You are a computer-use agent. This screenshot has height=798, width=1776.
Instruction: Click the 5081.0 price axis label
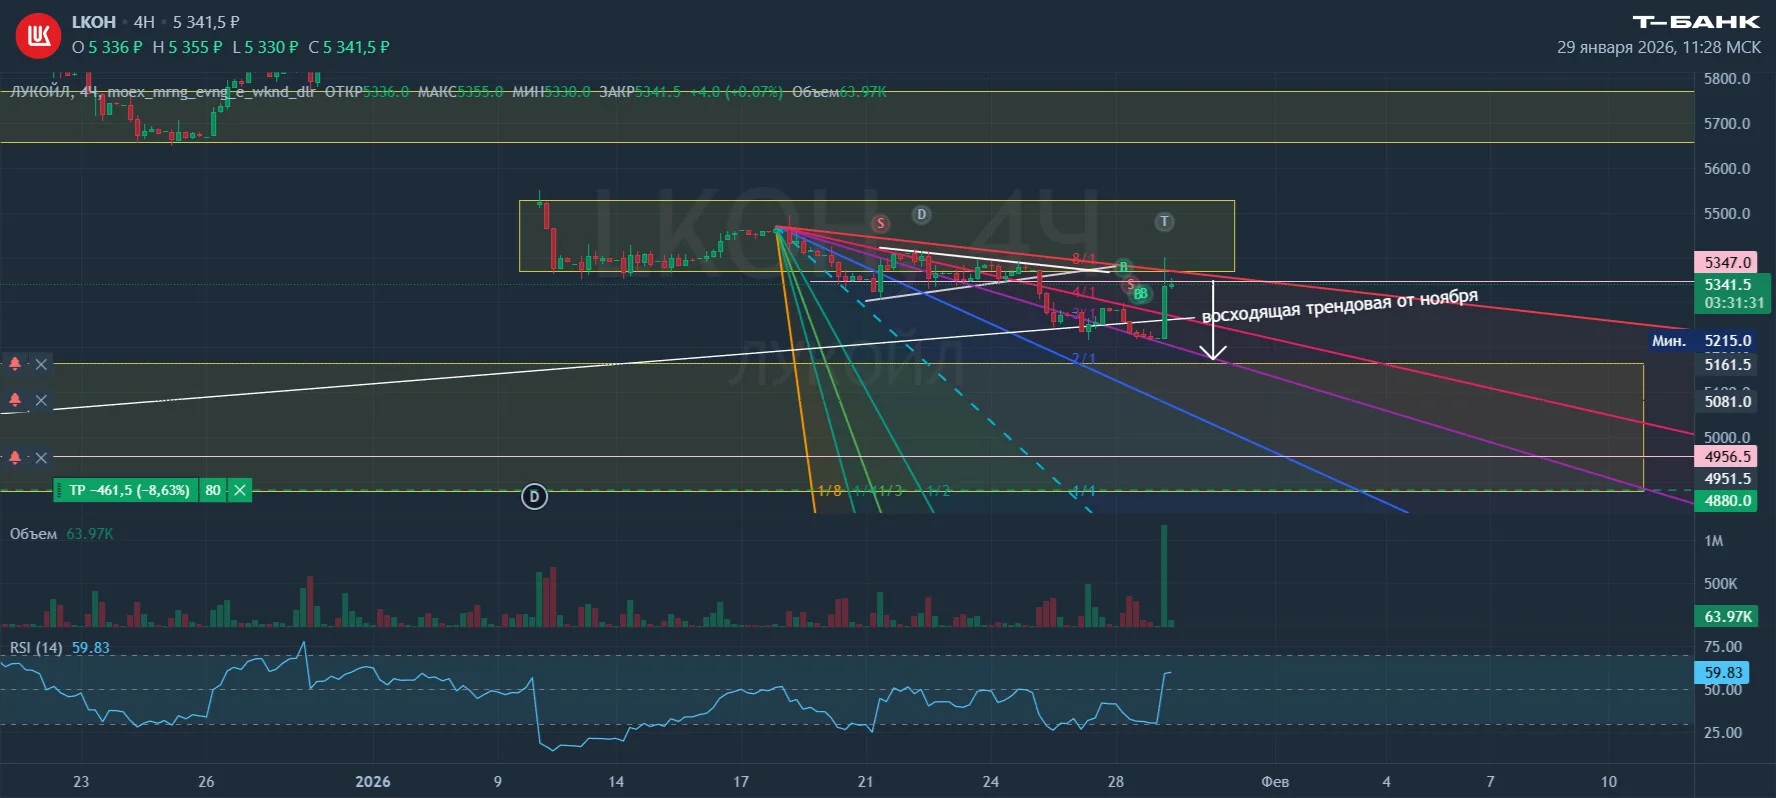[1727, 402]
